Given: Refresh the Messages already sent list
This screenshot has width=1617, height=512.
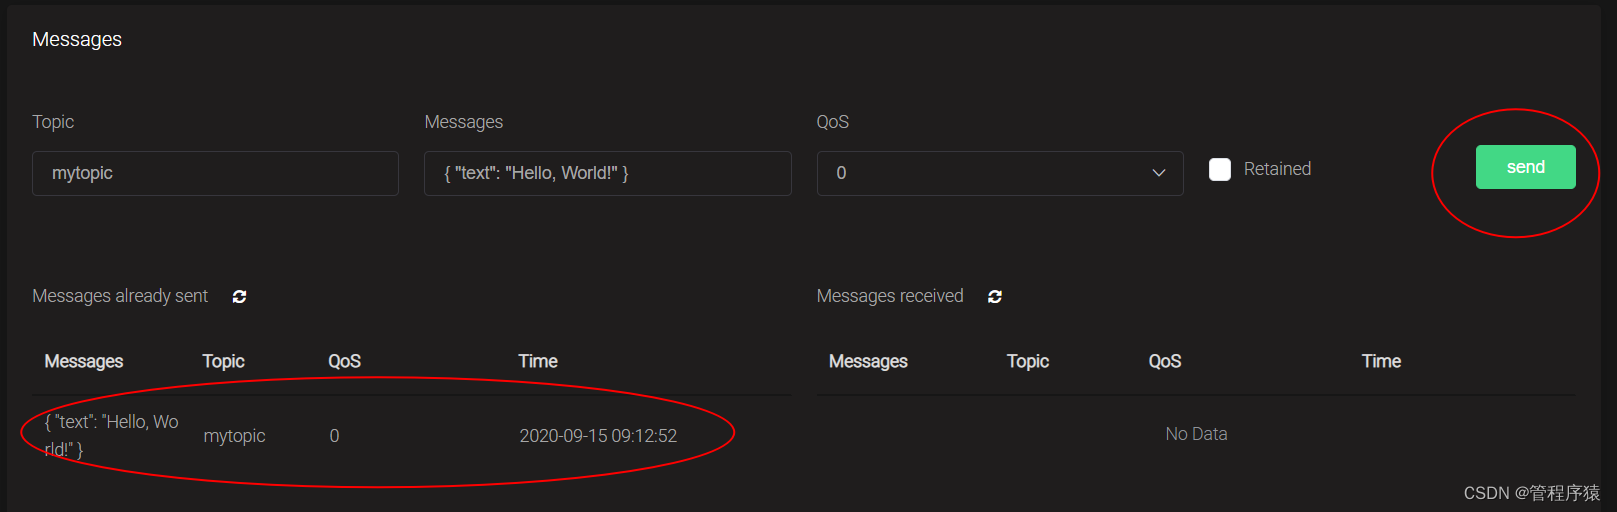Looking at the screenshot, I should click(x=239, y=297).
